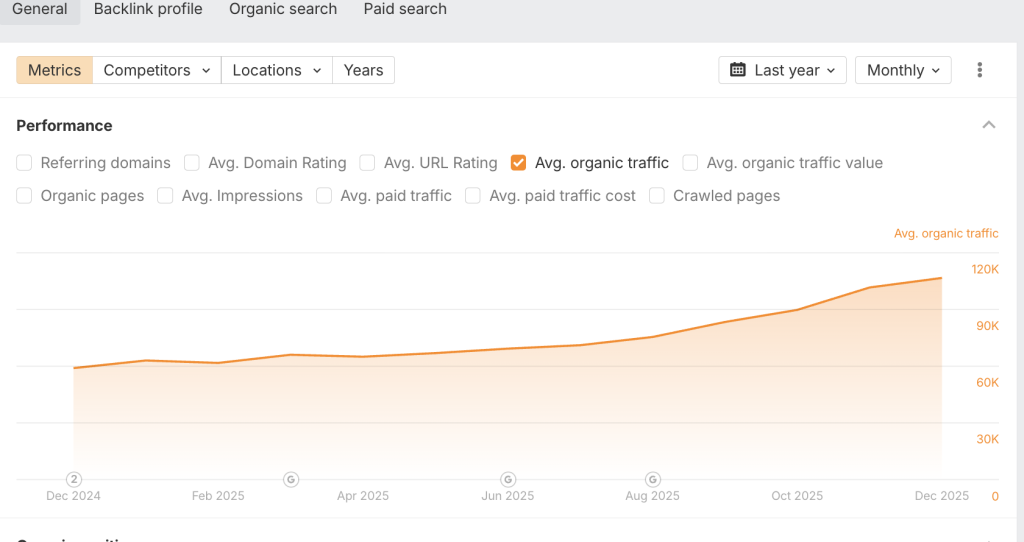1024x542 pixels.
Task: Open the Competitors dropdown
Action: tap(157, 70)
